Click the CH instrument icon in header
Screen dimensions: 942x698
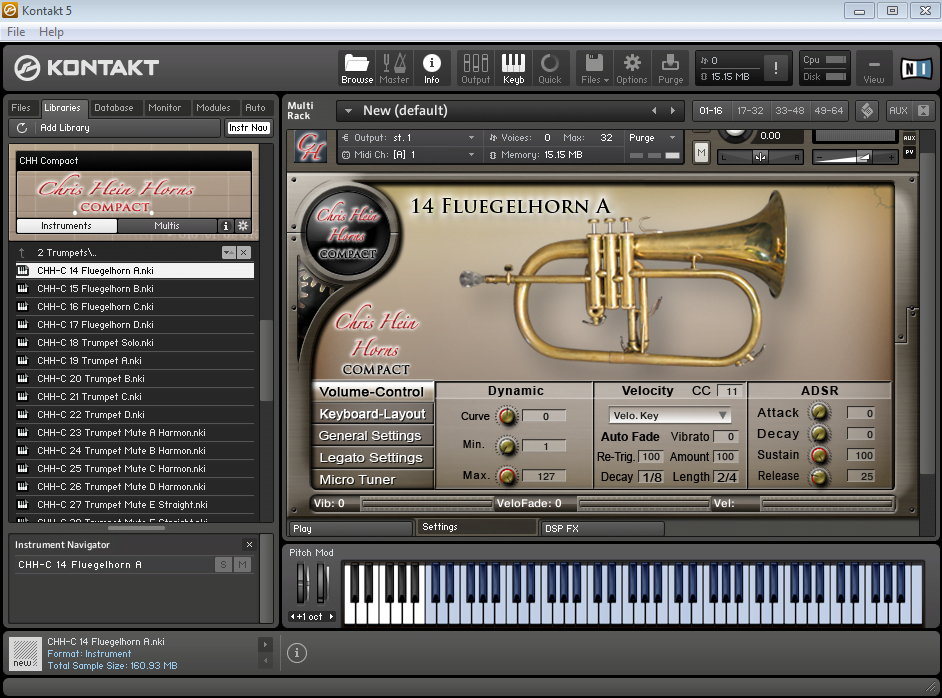coord(310,146)
